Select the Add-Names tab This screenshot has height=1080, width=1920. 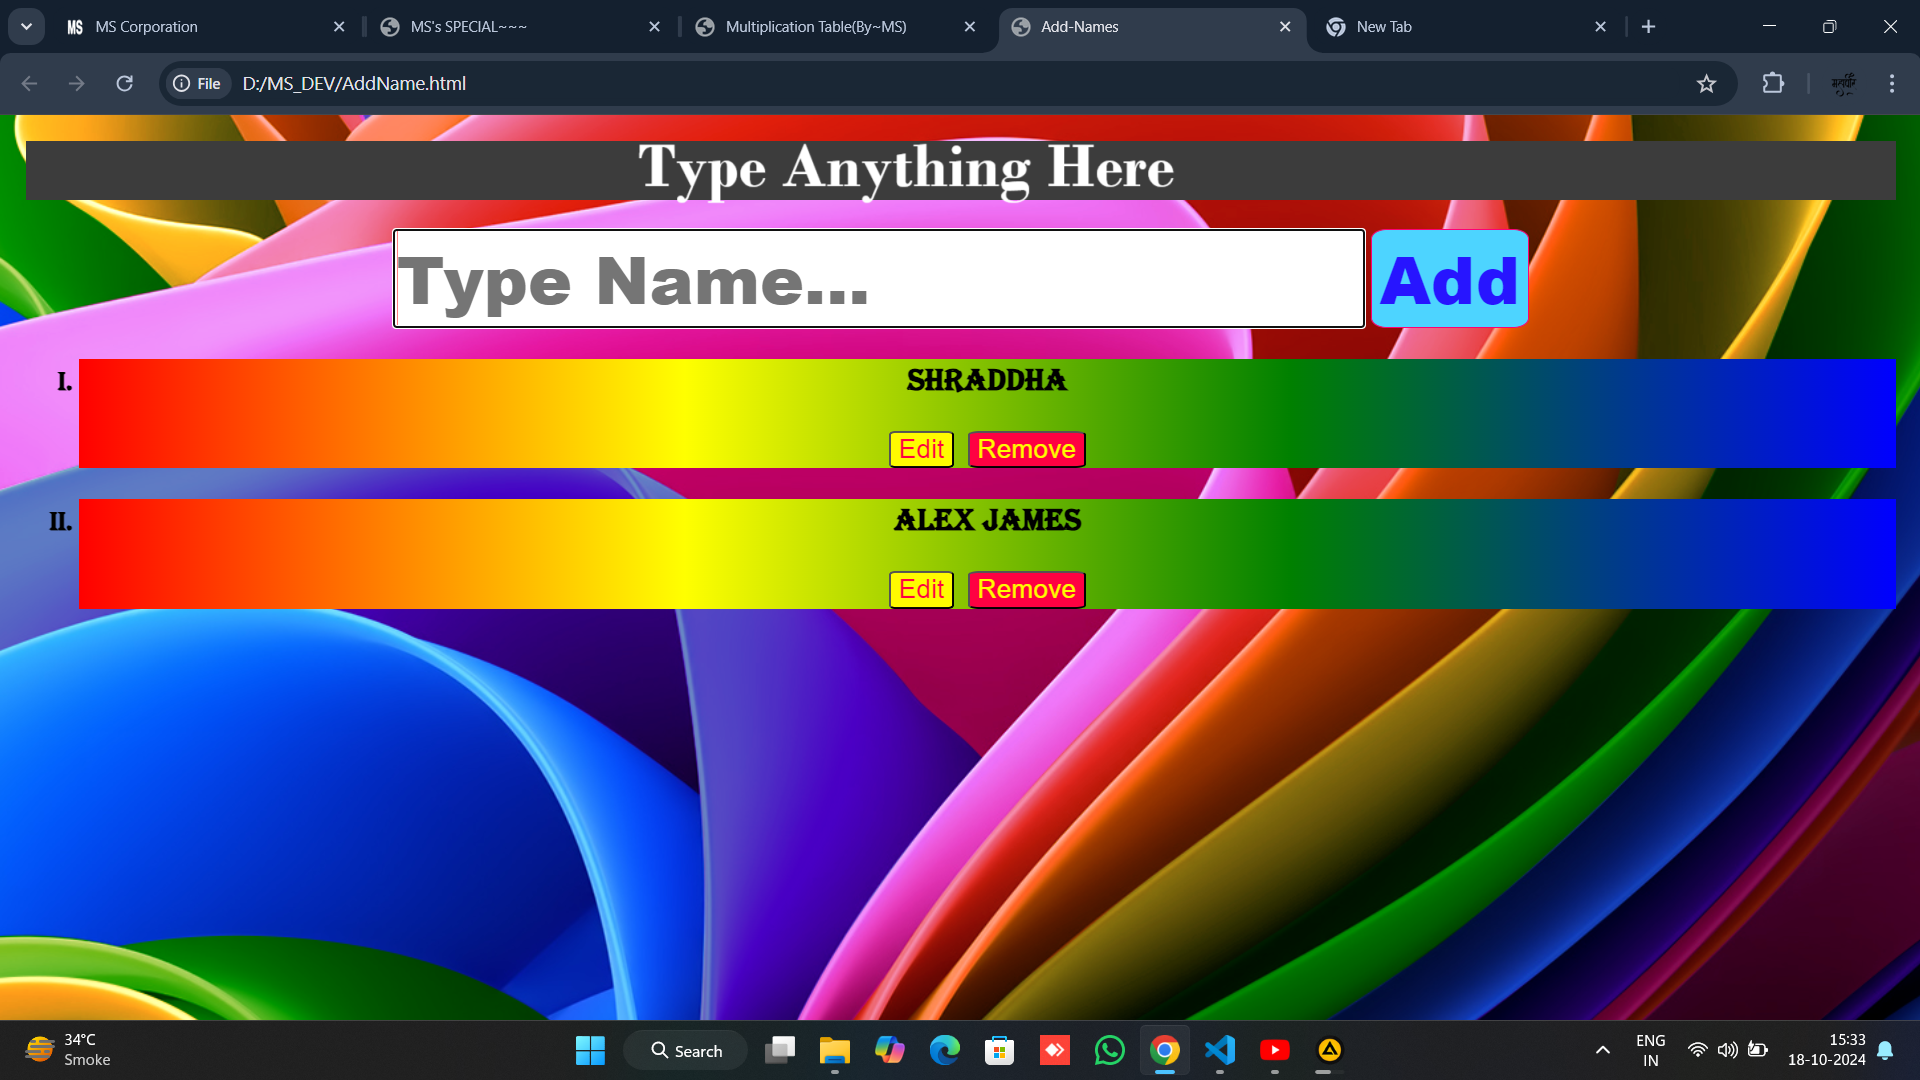pyautogui.click(x=1152, y=27)
